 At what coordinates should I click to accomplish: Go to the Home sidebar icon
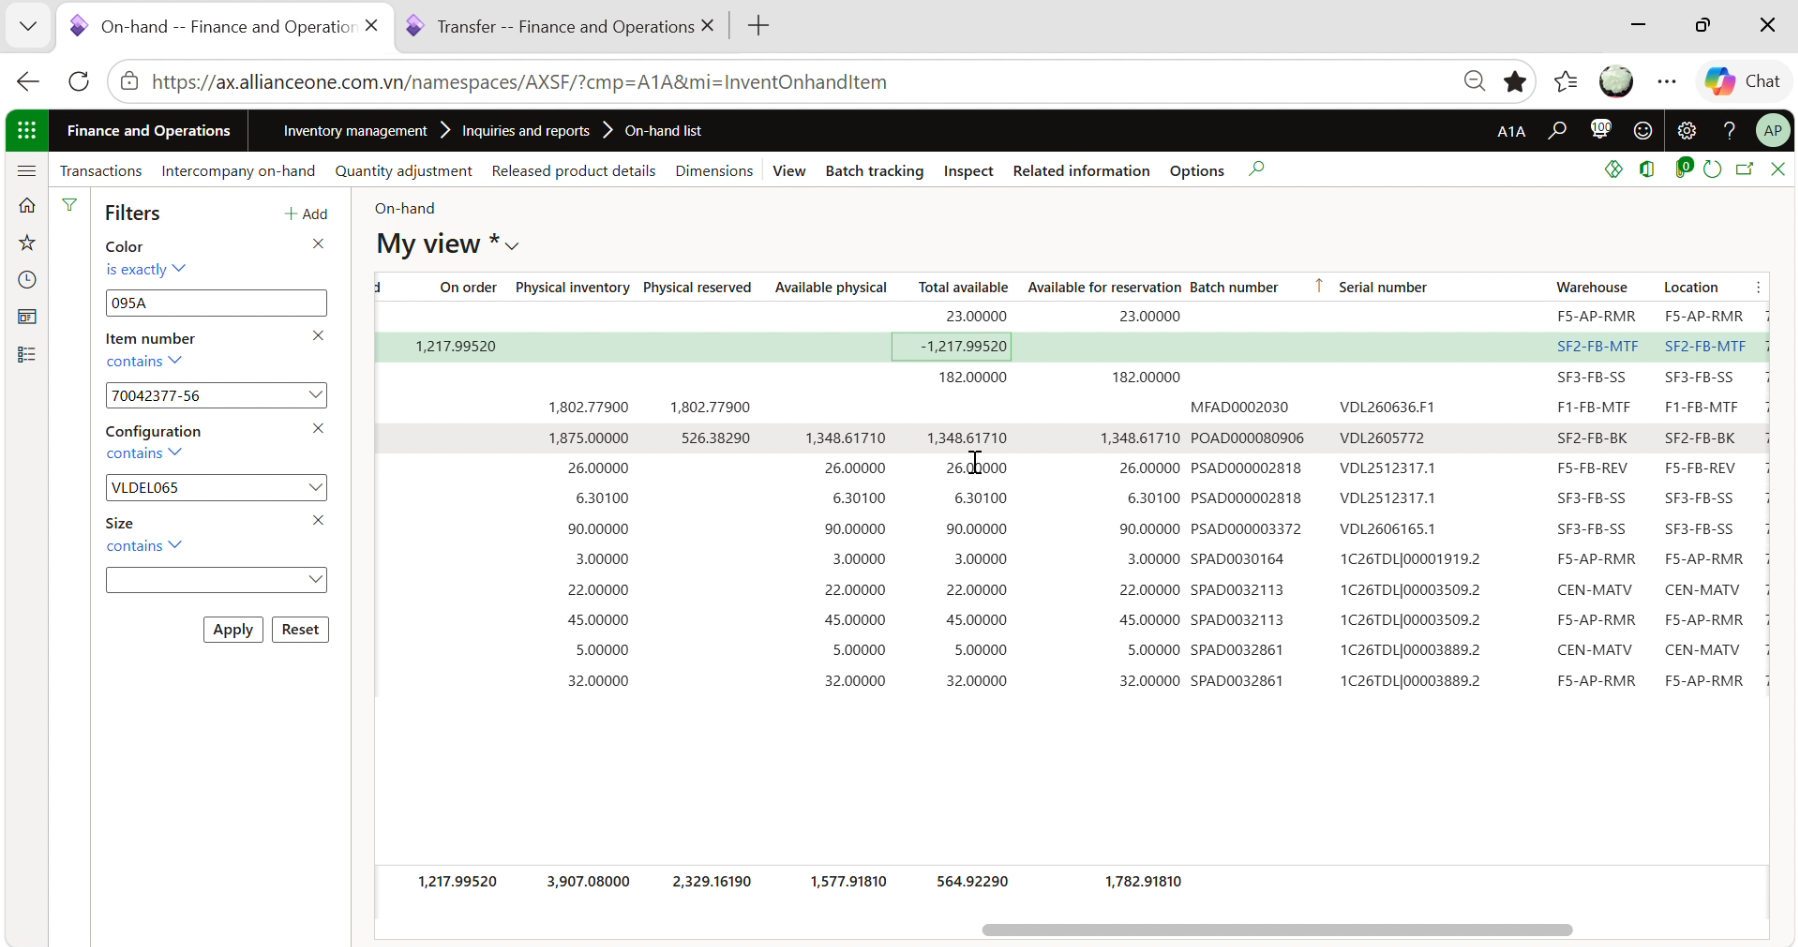pos(27,205)
